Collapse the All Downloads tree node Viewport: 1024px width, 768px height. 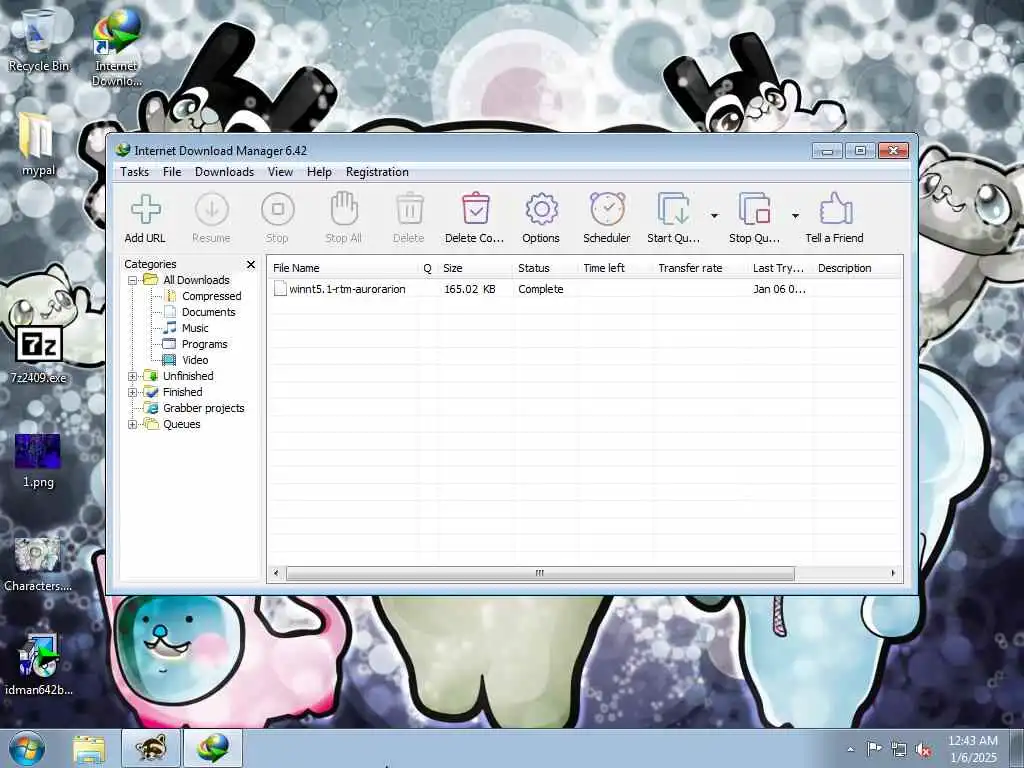pyautogui.click(x=133, y=280)
